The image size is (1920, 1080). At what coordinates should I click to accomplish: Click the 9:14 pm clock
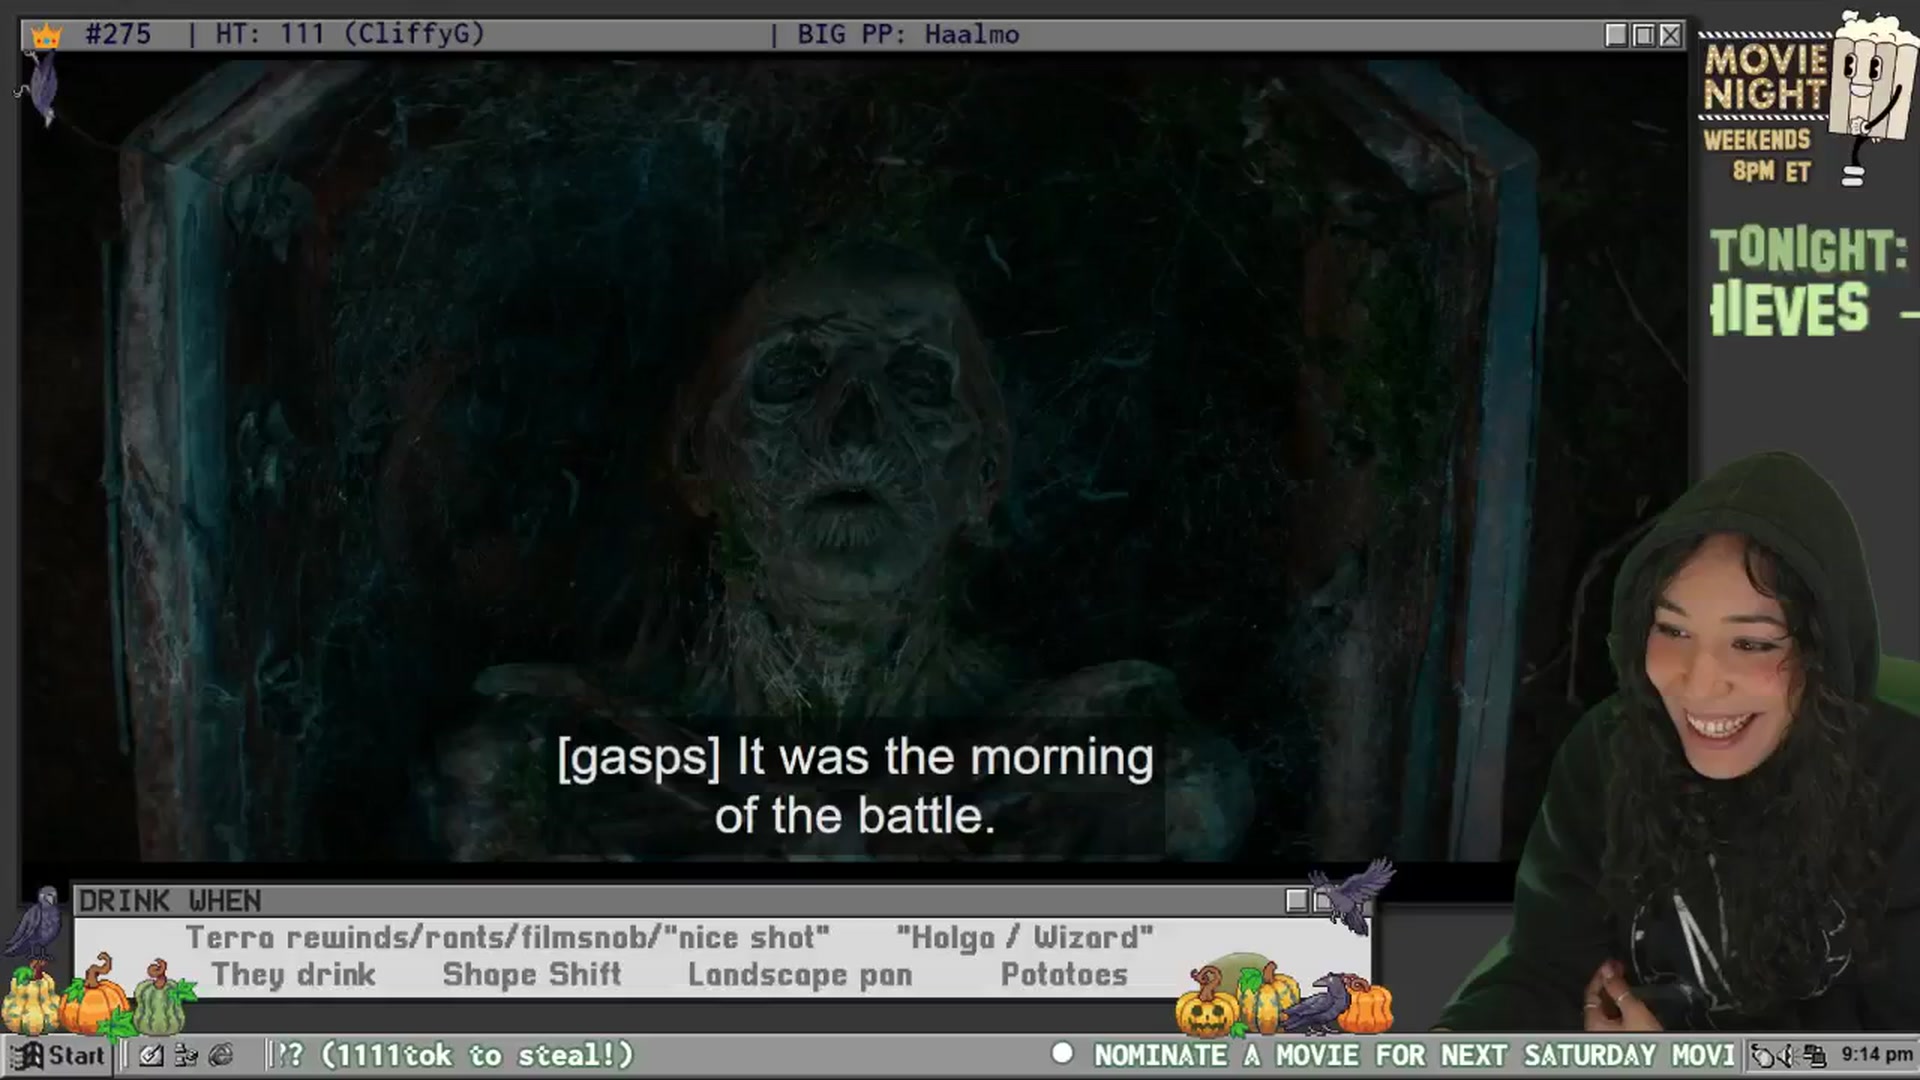(1876, 1055)
